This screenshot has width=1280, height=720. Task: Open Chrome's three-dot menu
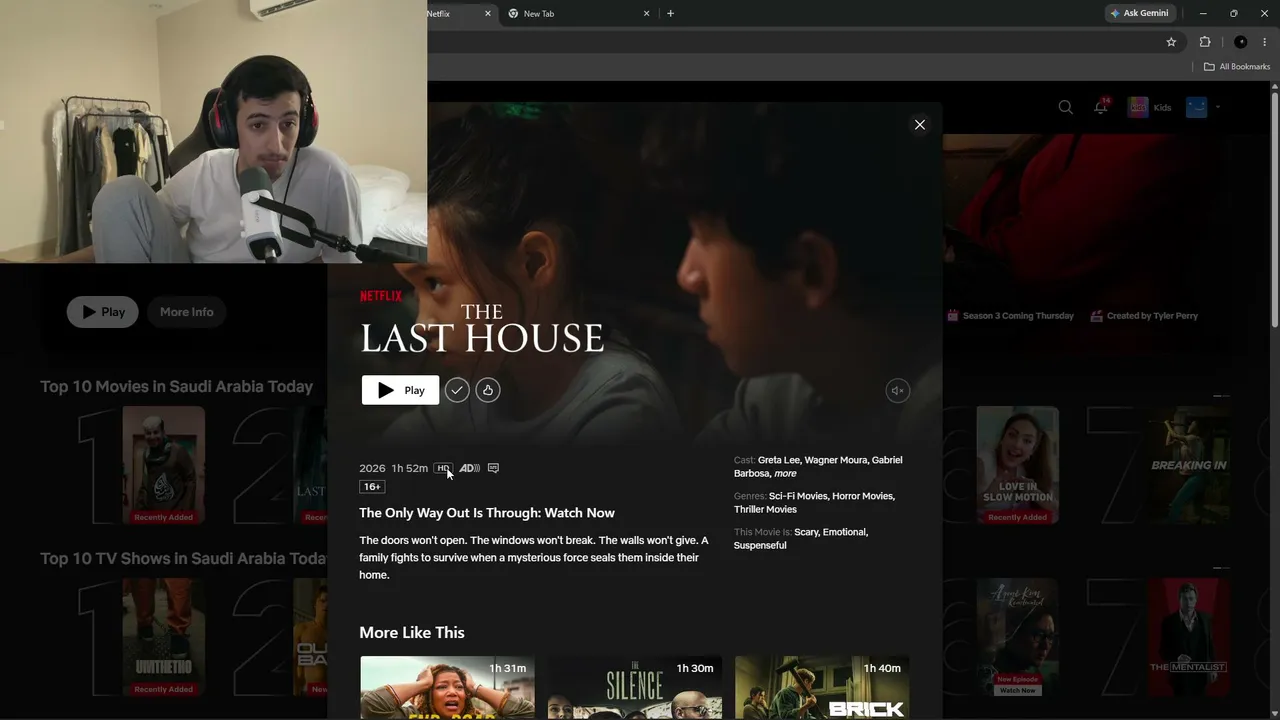pyautogui.click(x=1265, y=42)
